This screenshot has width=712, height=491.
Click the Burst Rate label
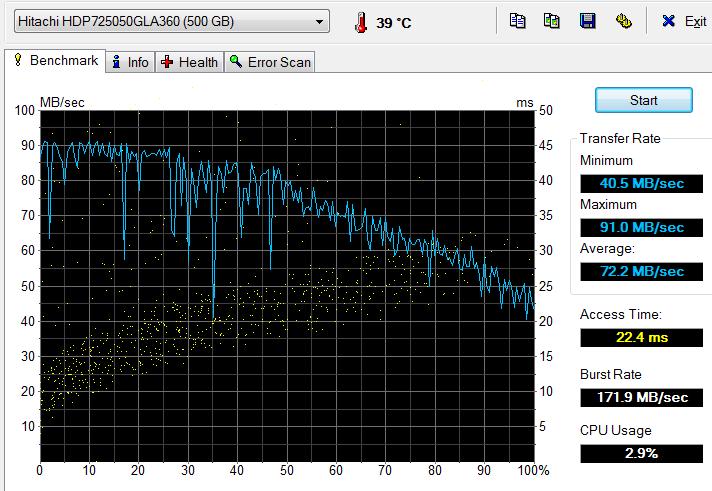click(x=611, y=374)
